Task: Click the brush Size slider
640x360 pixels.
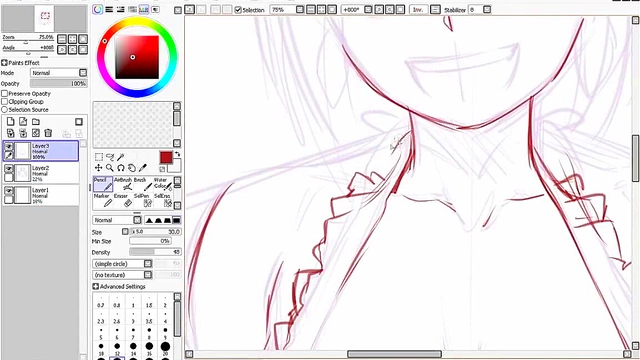Action: coord(155,232)
